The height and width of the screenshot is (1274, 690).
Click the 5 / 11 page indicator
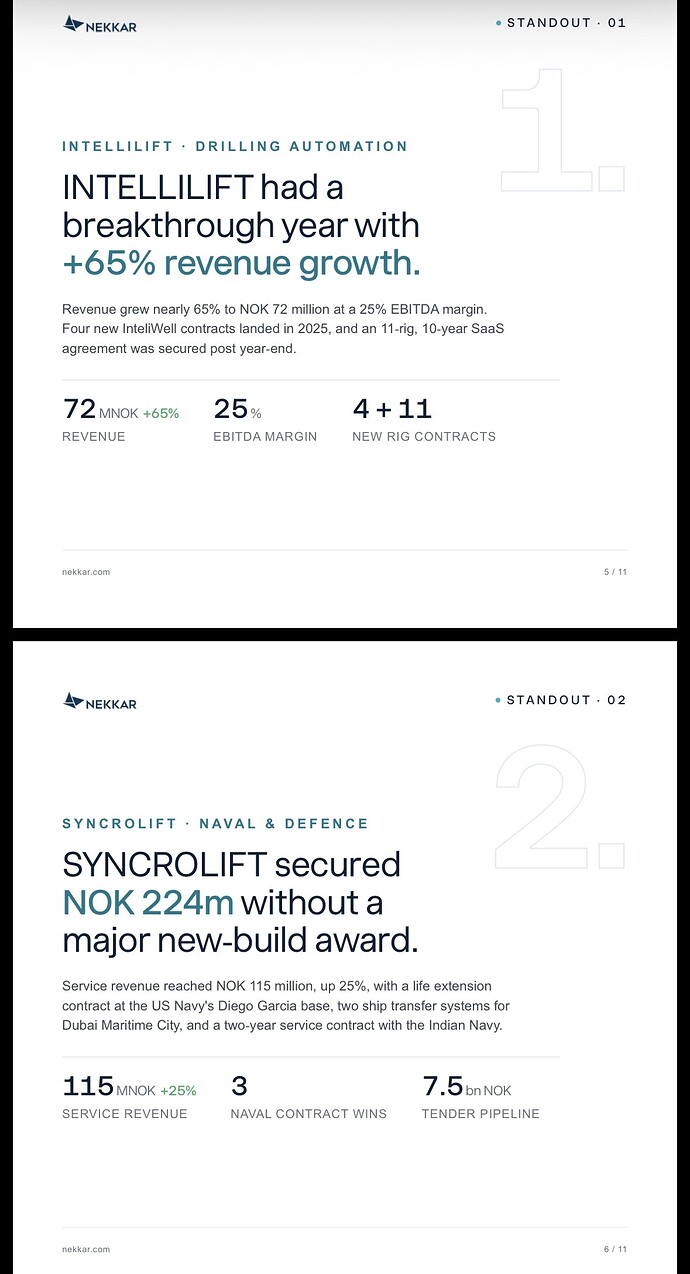pyautogui.click(x=615, y=572)
